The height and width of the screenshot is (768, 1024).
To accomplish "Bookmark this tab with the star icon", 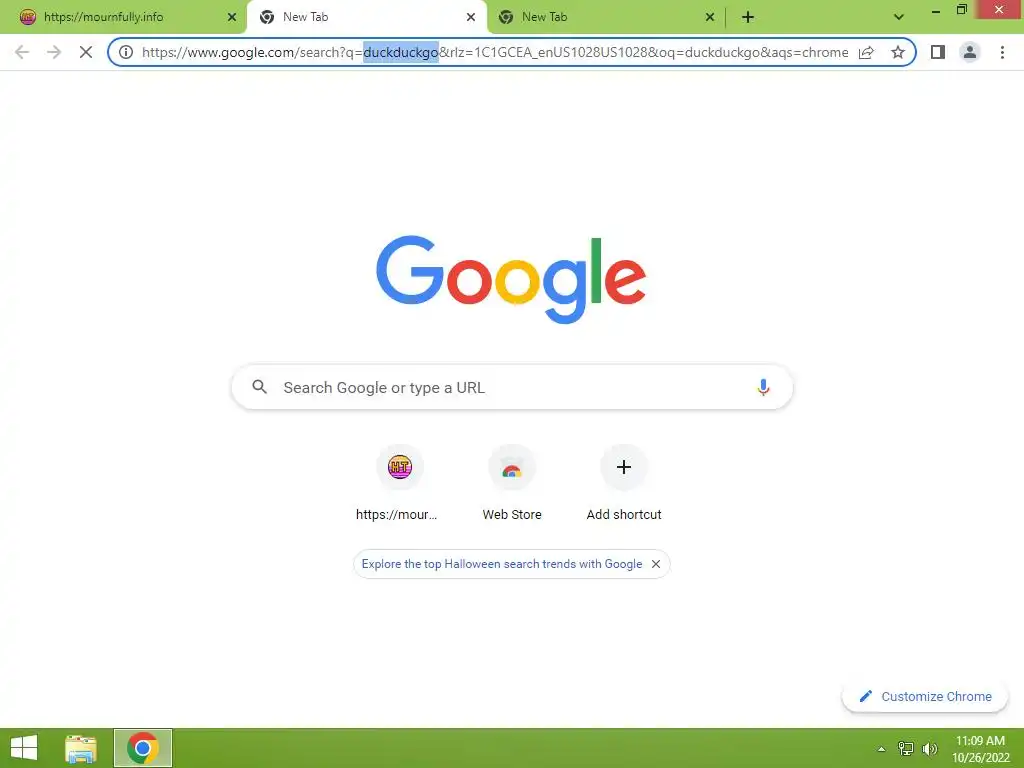I will point(898,52).
